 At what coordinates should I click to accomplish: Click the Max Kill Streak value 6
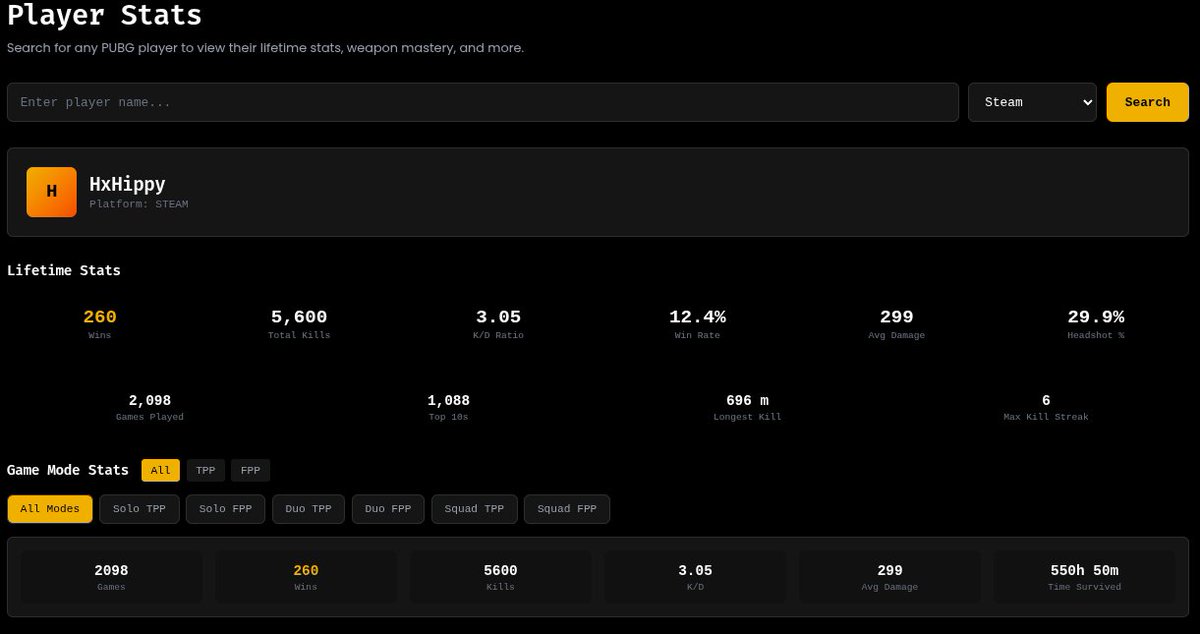[x=1046, y=400]
